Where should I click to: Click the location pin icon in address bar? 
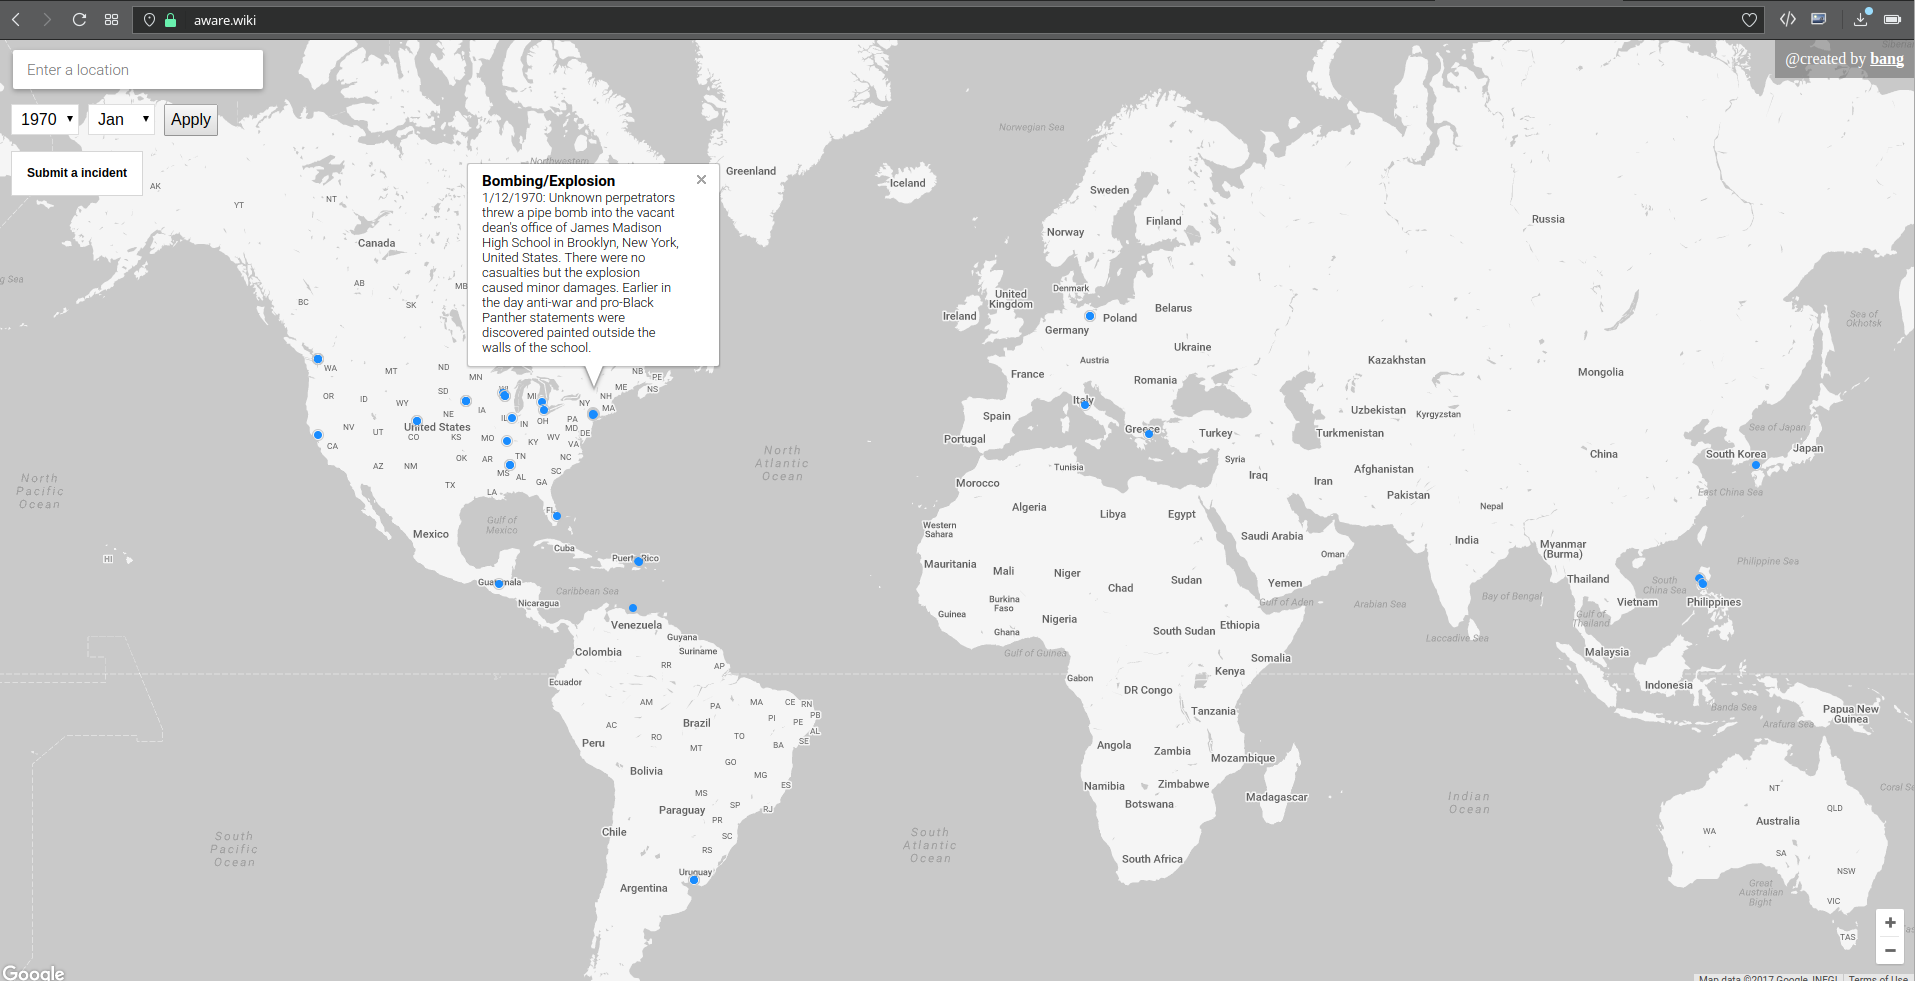click(x=148, y=19)
